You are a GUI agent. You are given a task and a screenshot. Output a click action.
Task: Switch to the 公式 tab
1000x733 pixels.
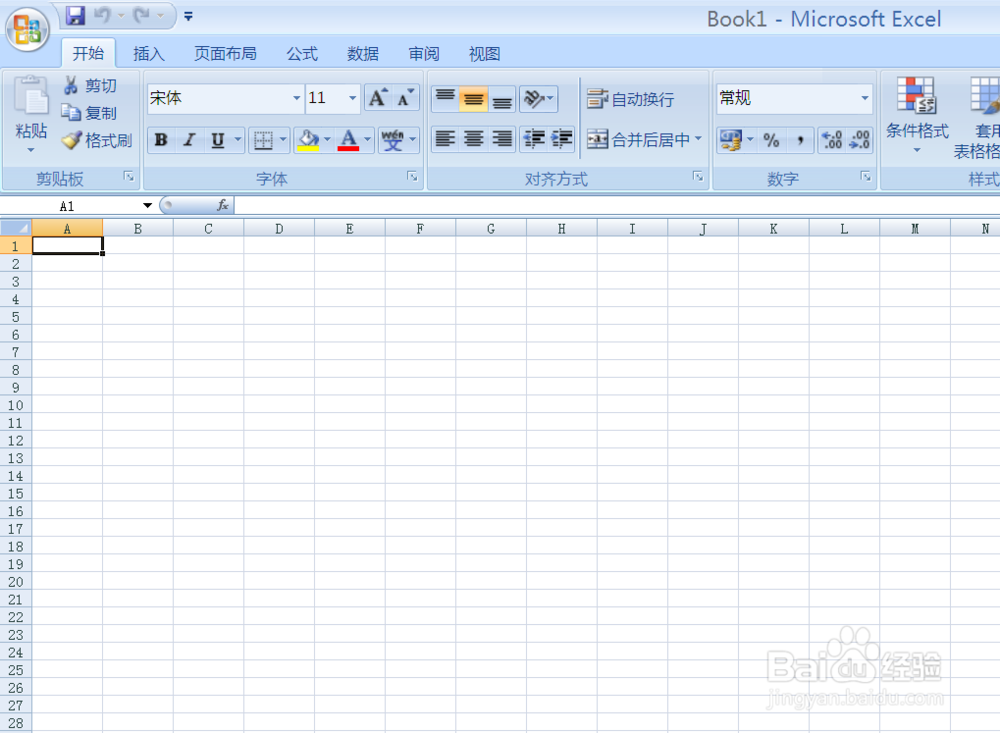[x=302, y=54]
